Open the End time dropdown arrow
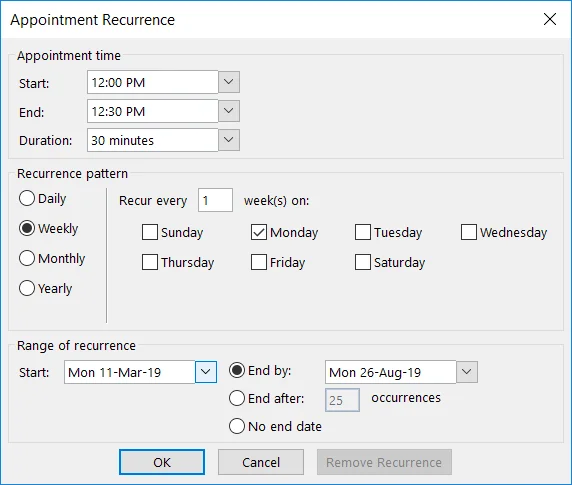Viewport: 572px width, 485px height. 229,111
